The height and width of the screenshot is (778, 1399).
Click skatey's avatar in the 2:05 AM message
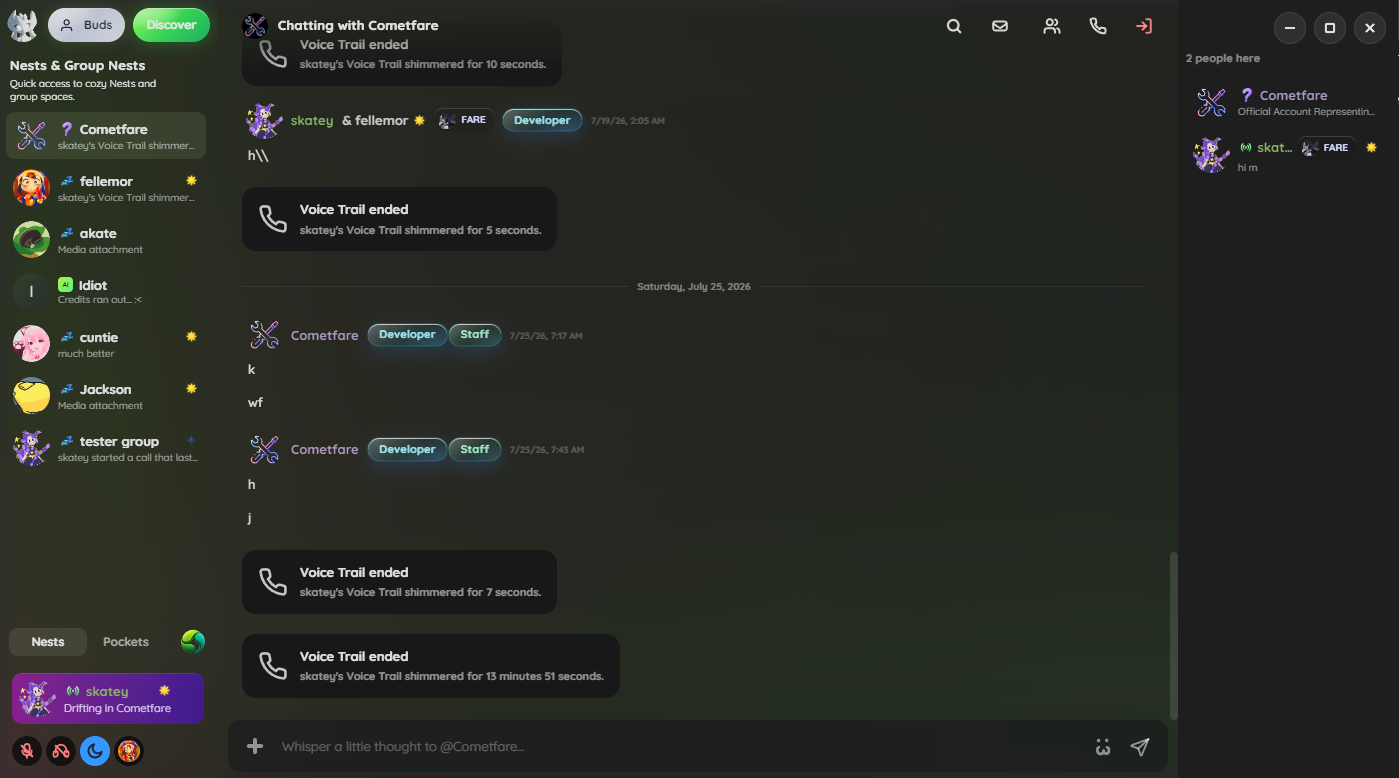(x=265, y=121)
